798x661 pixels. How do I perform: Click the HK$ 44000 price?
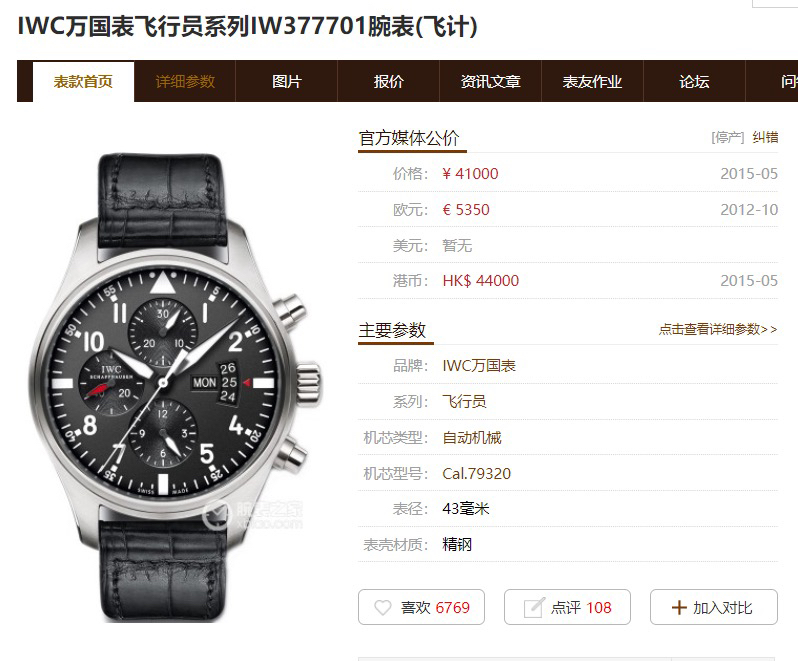click(x=480, y=281)
